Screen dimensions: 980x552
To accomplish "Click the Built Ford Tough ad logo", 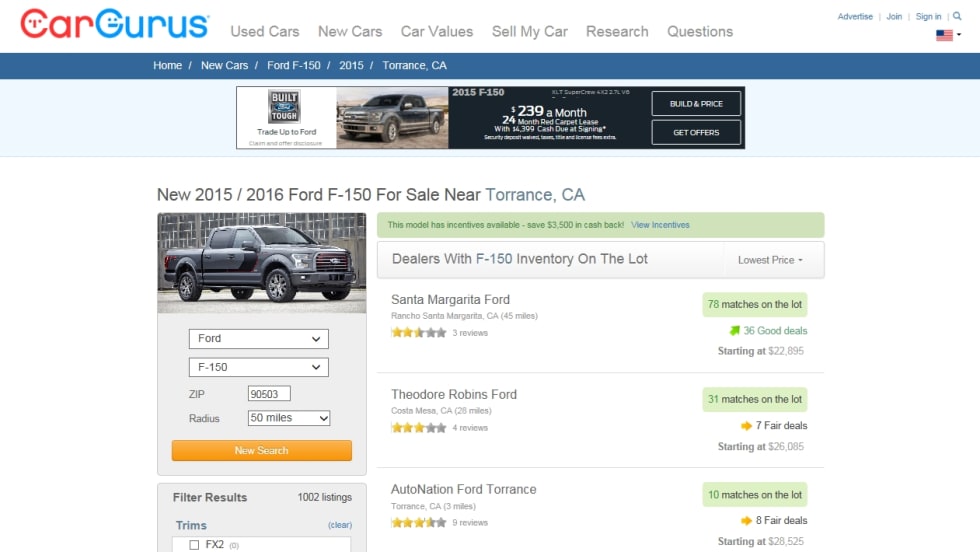I will pyautogui.click(x=284, y=108).
